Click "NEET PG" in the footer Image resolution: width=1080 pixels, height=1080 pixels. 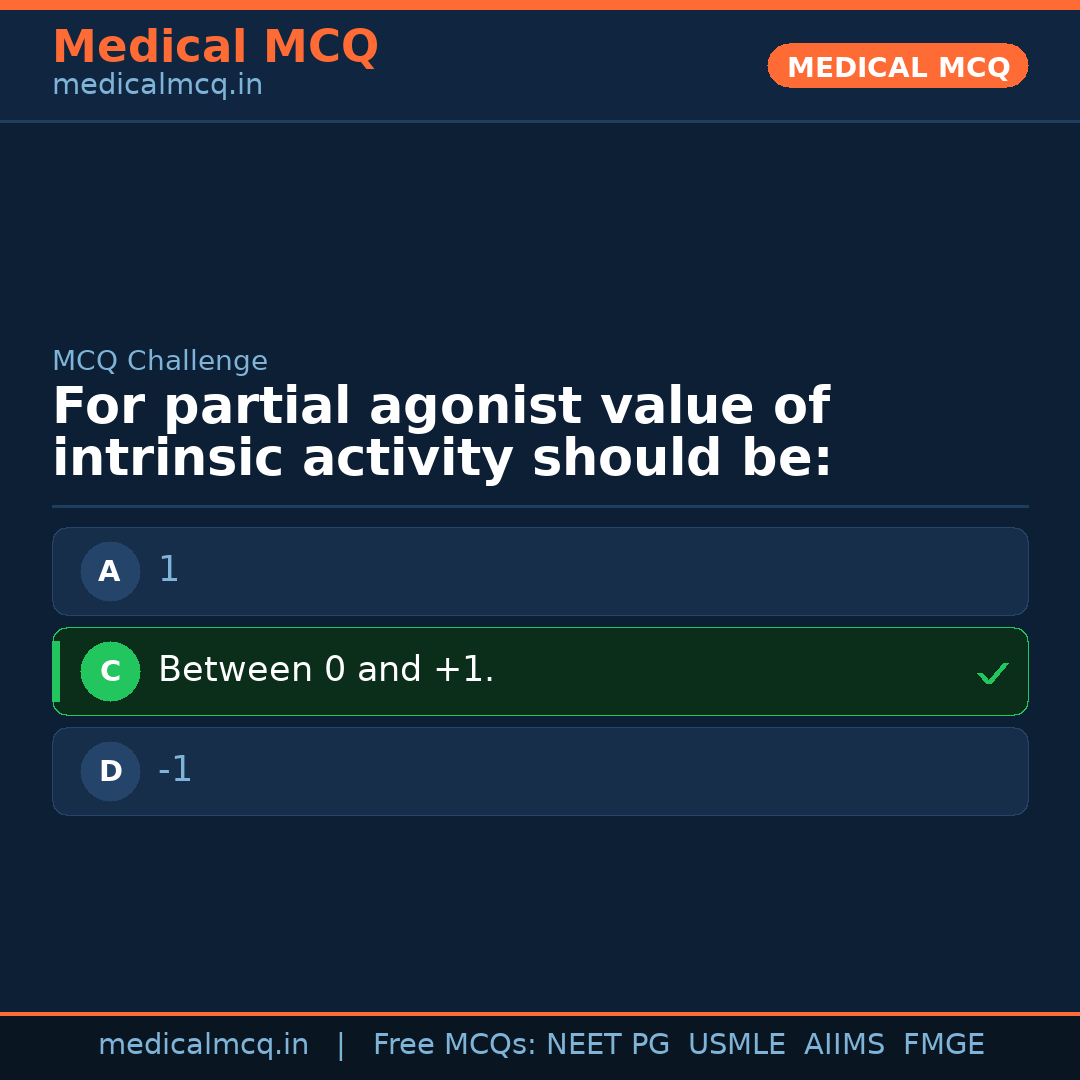[x=608, y=1045]
